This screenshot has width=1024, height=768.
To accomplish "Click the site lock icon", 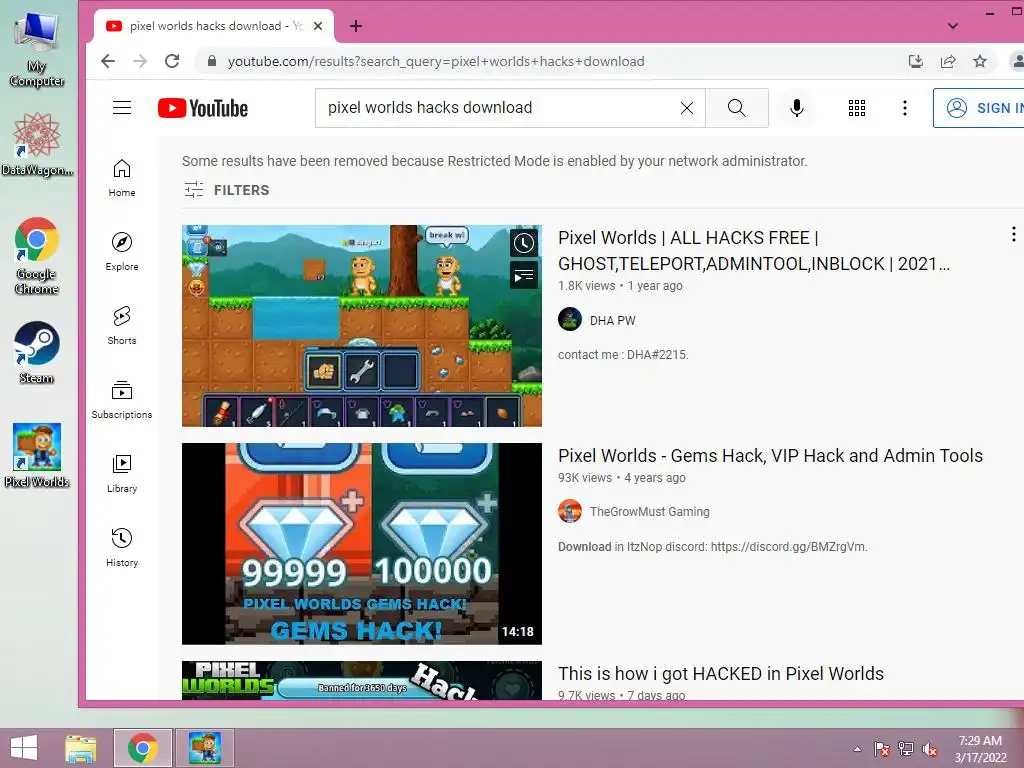I will [x=212, y=61].
